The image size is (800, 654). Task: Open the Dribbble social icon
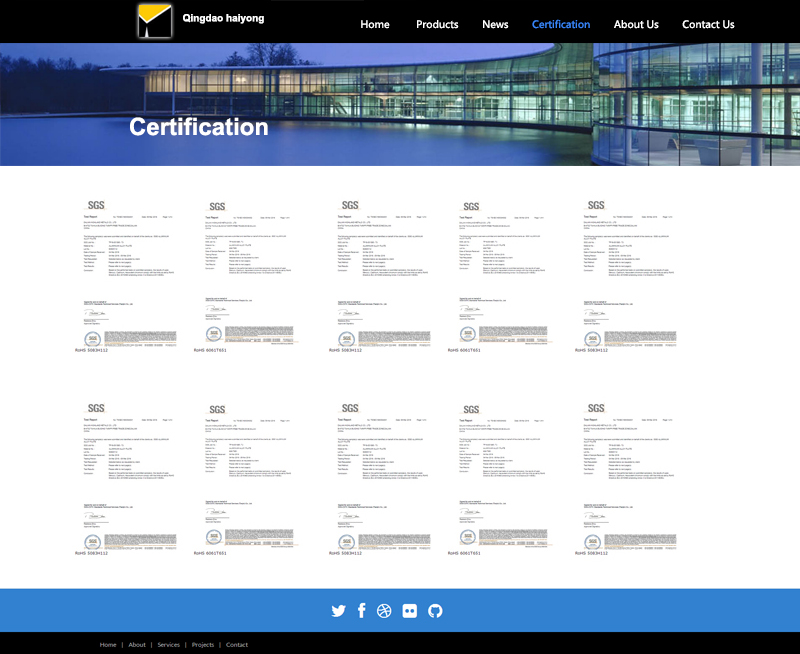384,611
